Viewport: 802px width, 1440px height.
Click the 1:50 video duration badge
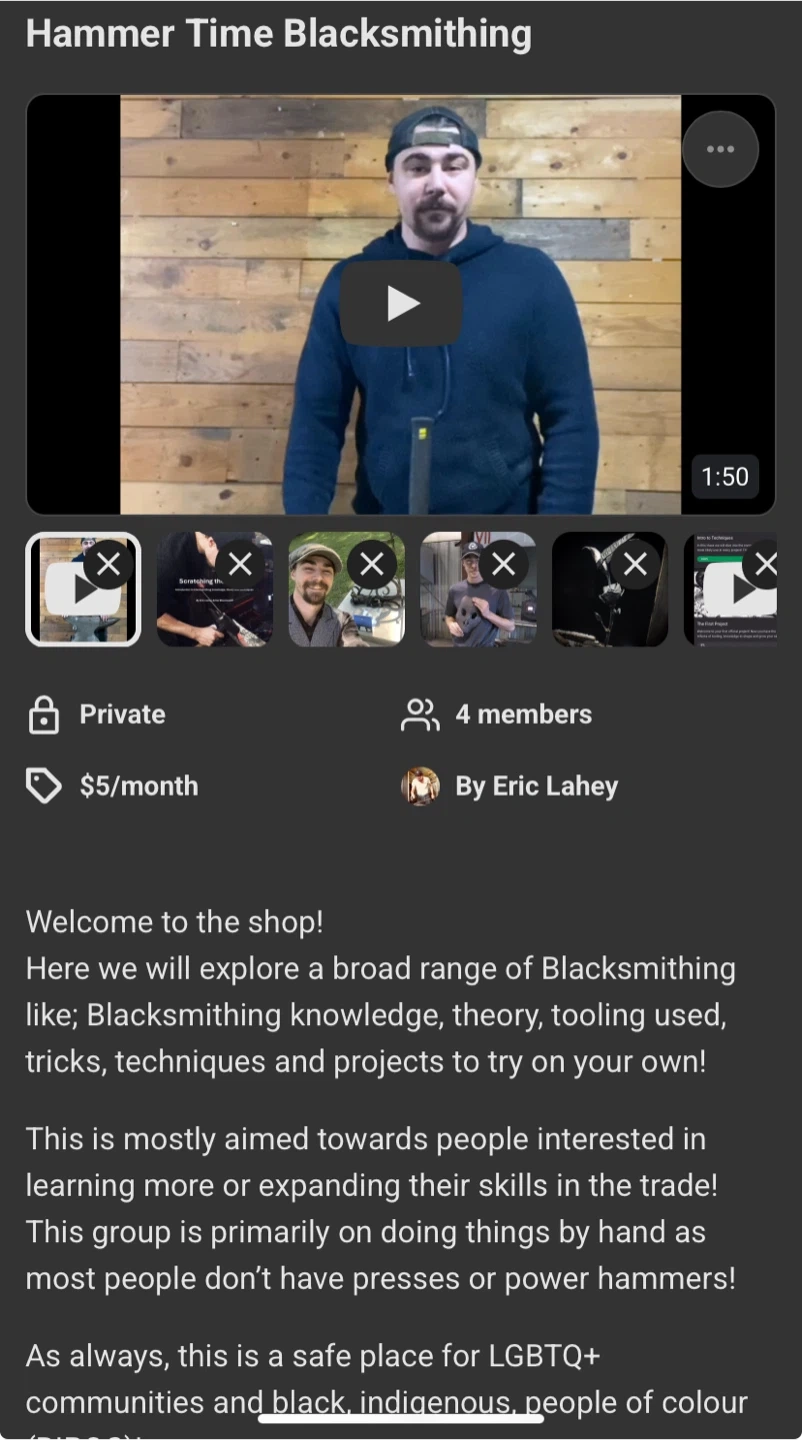point(725,477)
